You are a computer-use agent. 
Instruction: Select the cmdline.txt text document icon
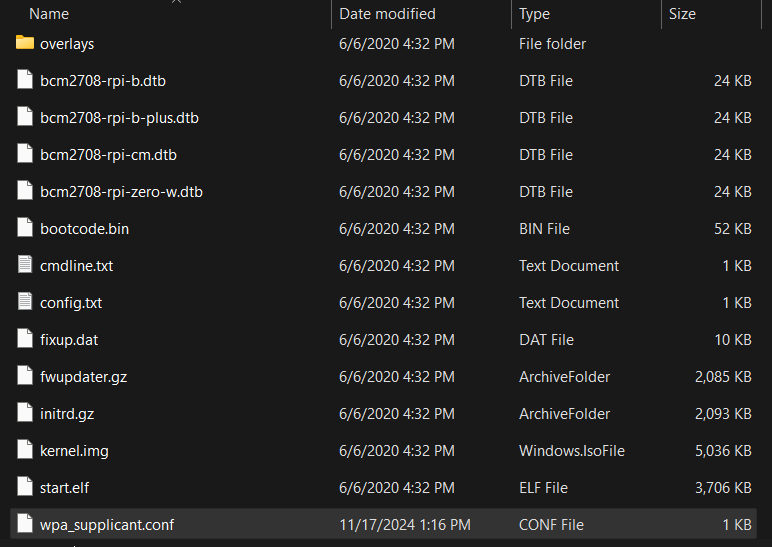pos(25,265)
